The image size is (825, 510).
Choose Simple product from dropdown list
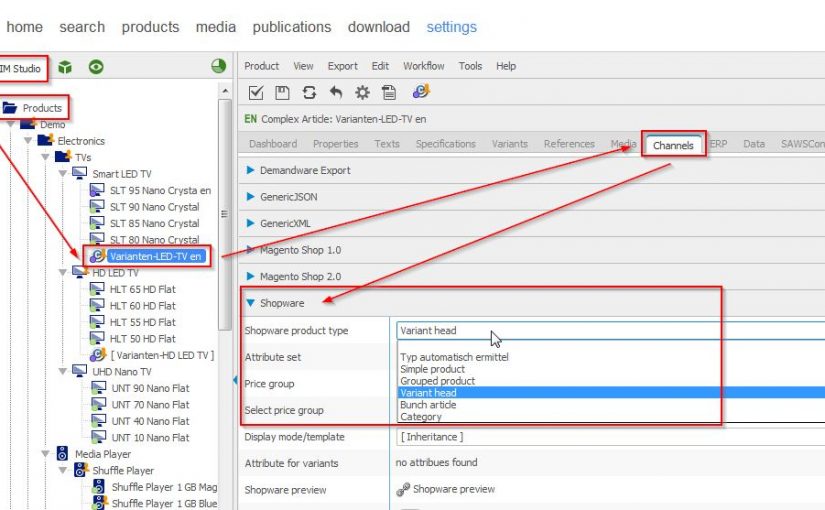pos(432,369)
